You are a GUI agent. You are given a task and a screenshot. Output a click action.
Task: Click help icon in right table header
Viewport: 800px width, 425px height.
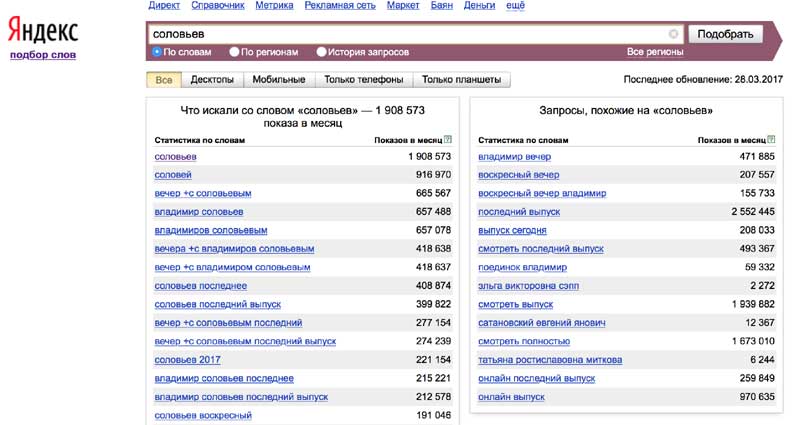coord(771,140)
